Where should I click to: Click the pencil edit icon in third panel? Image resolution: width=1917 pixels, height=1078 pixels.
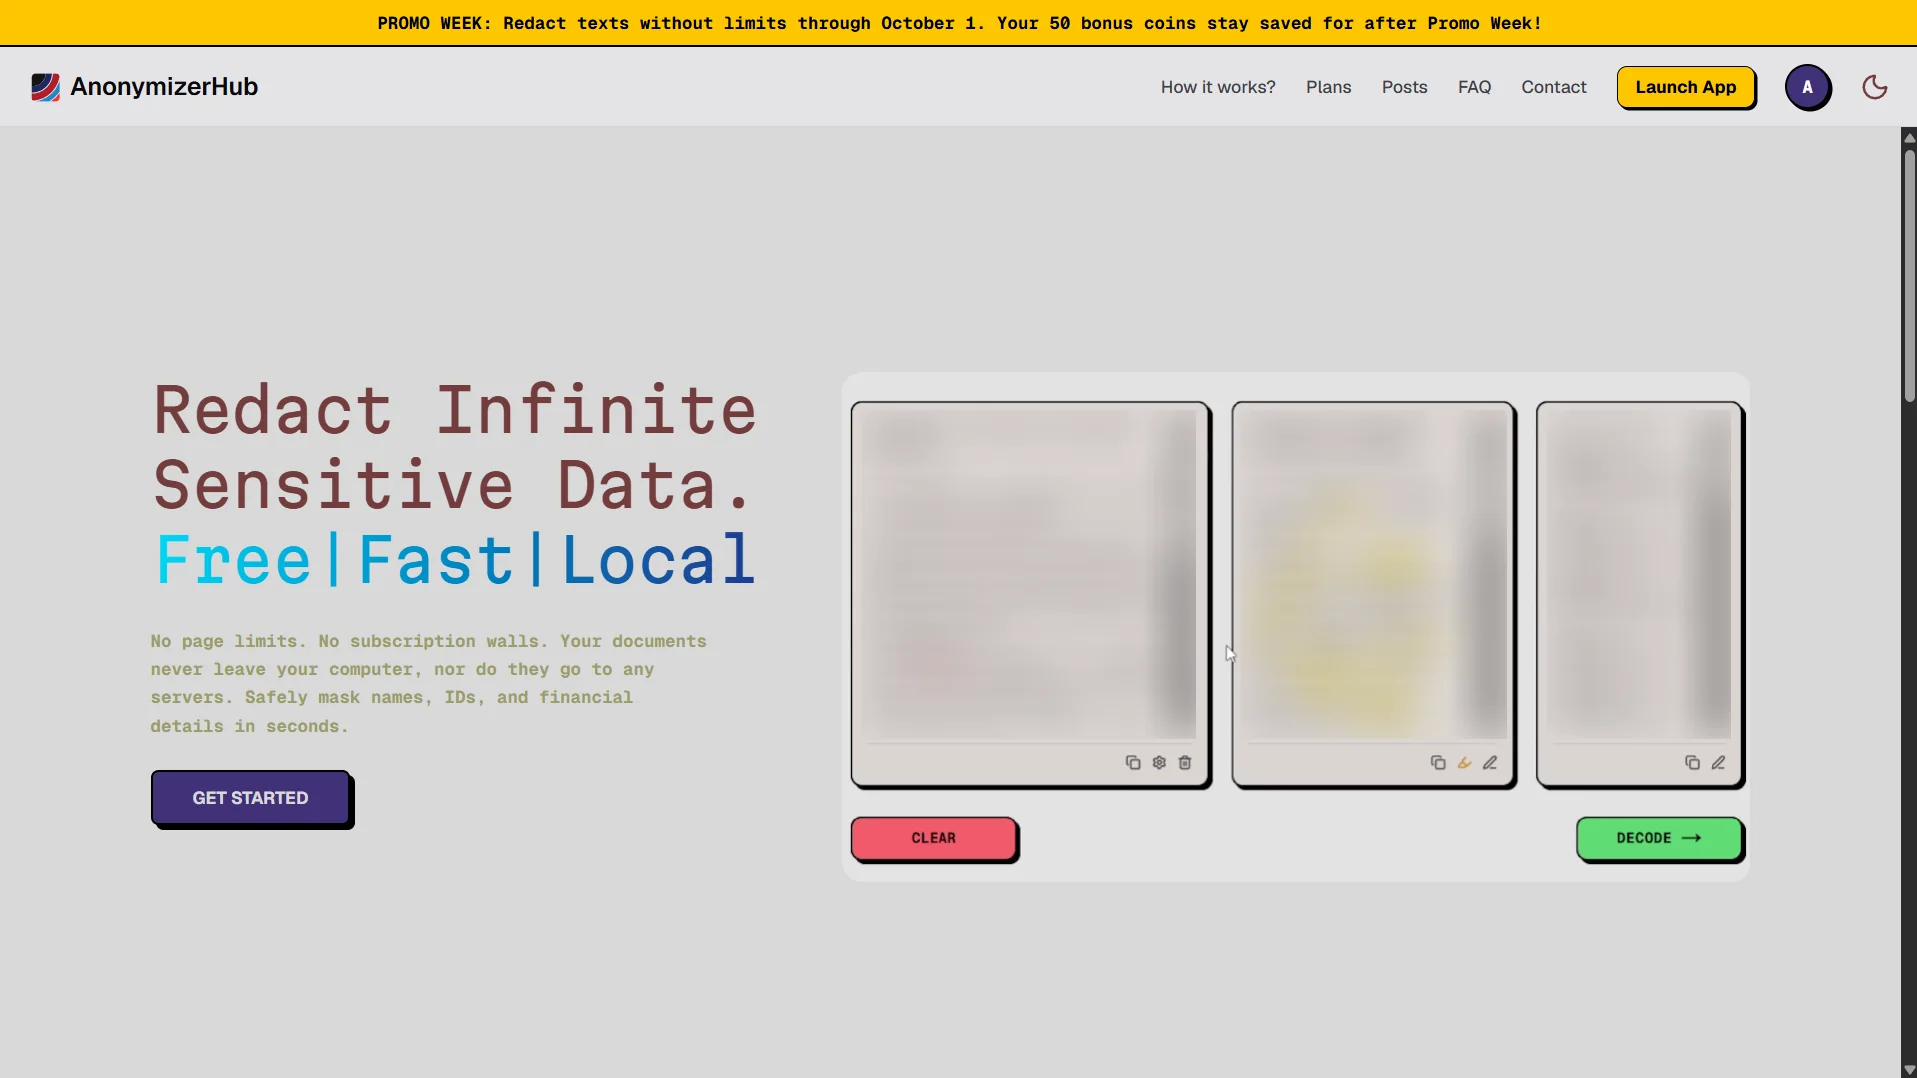(x=1718, y=763)
